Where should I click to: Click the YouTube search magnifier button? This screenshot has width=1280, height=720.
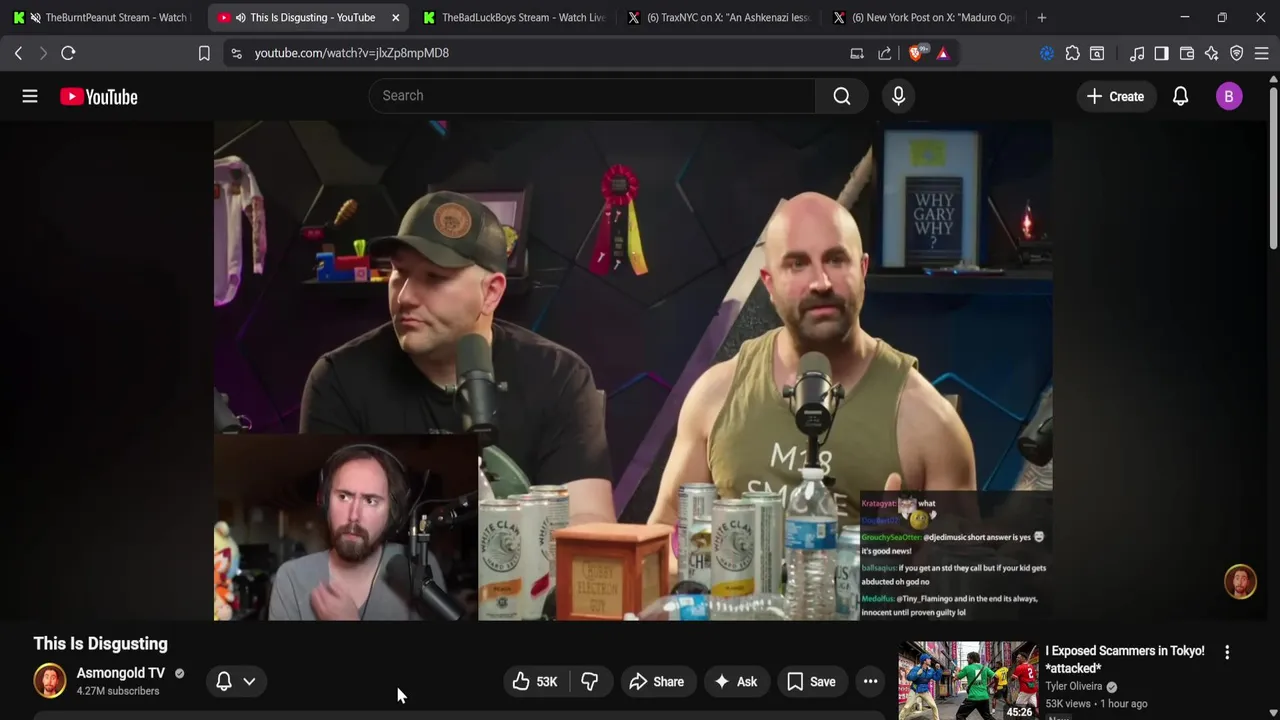click(842, 96)
